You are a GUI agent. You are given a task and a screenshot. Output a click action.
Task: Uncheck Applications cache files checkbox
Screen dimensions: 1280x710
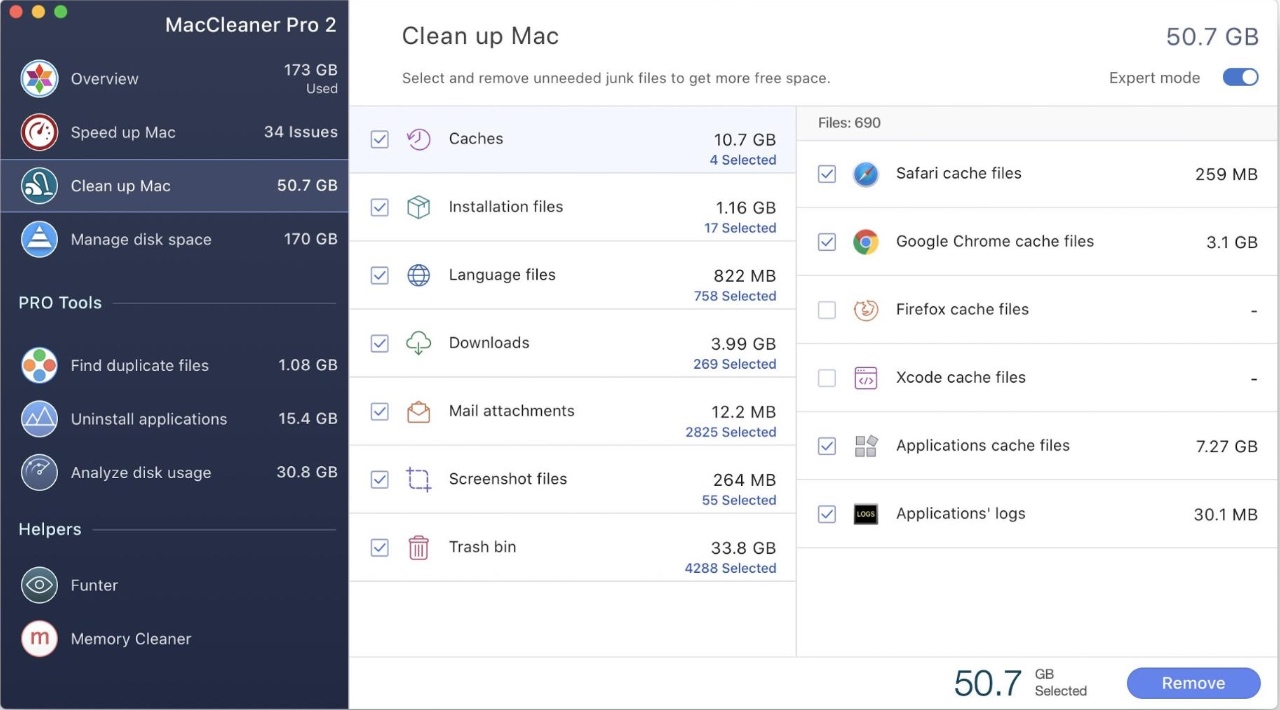click(827, 446)
